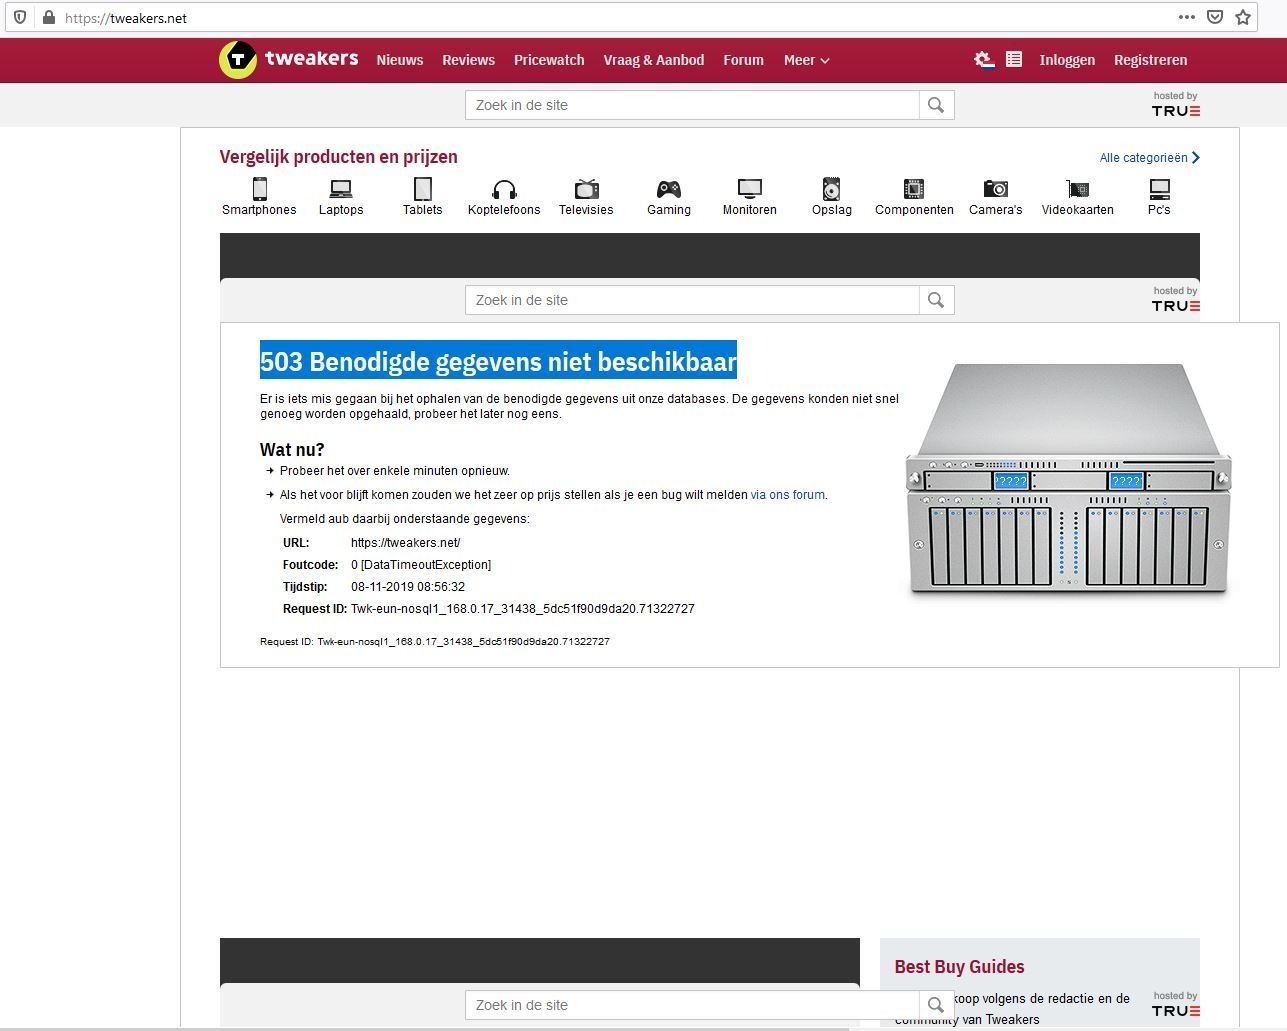Focus the search field just above the 503 error

click(x=692, y=300)
